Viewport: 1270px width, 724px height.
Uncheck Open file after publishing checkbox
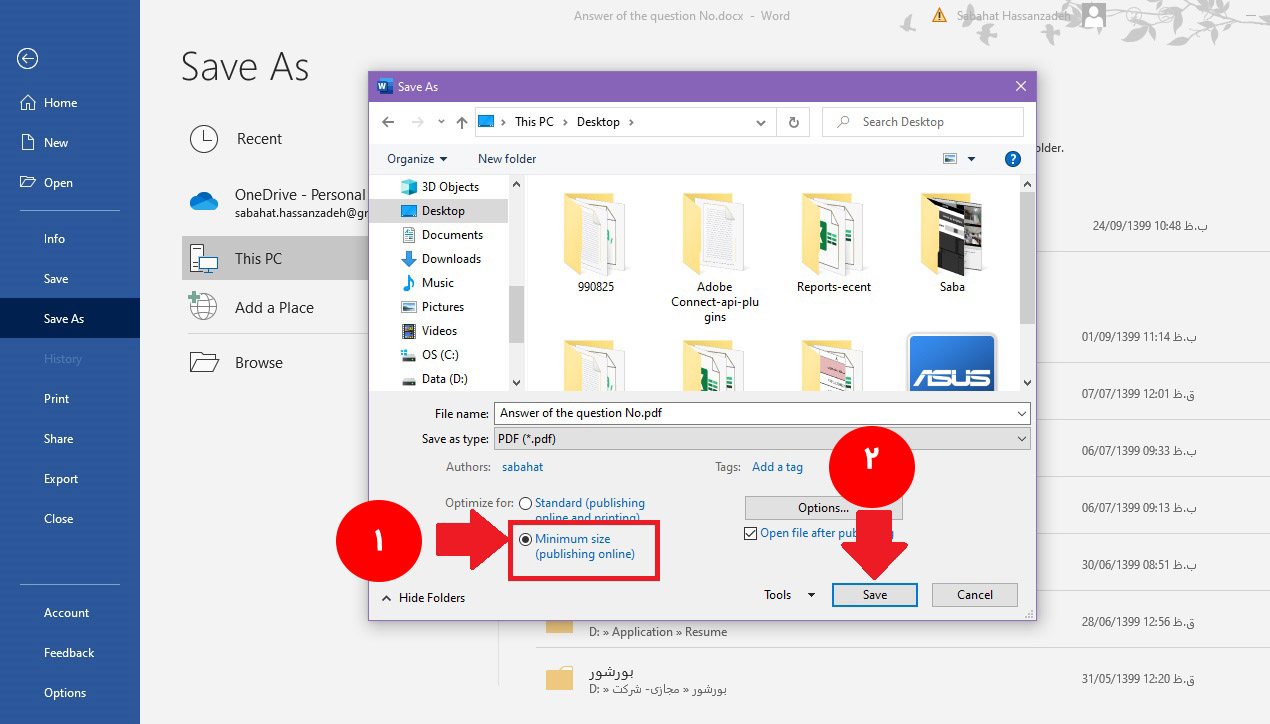pos(751,534)
